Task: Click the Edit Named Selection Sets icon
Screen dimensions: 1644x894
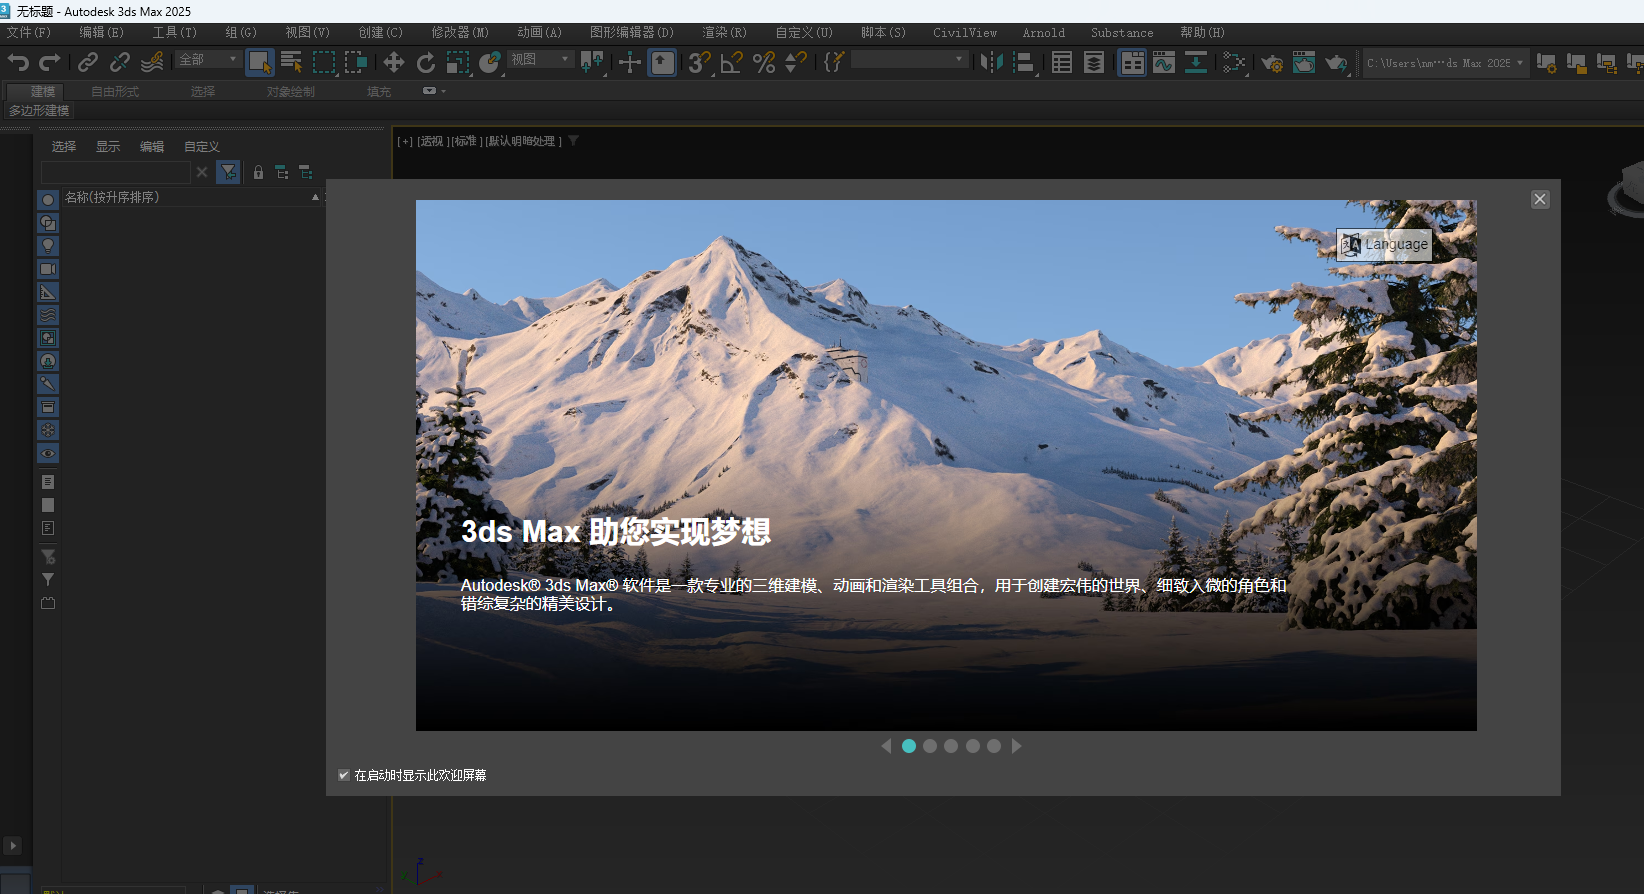Action: [833, 63]
